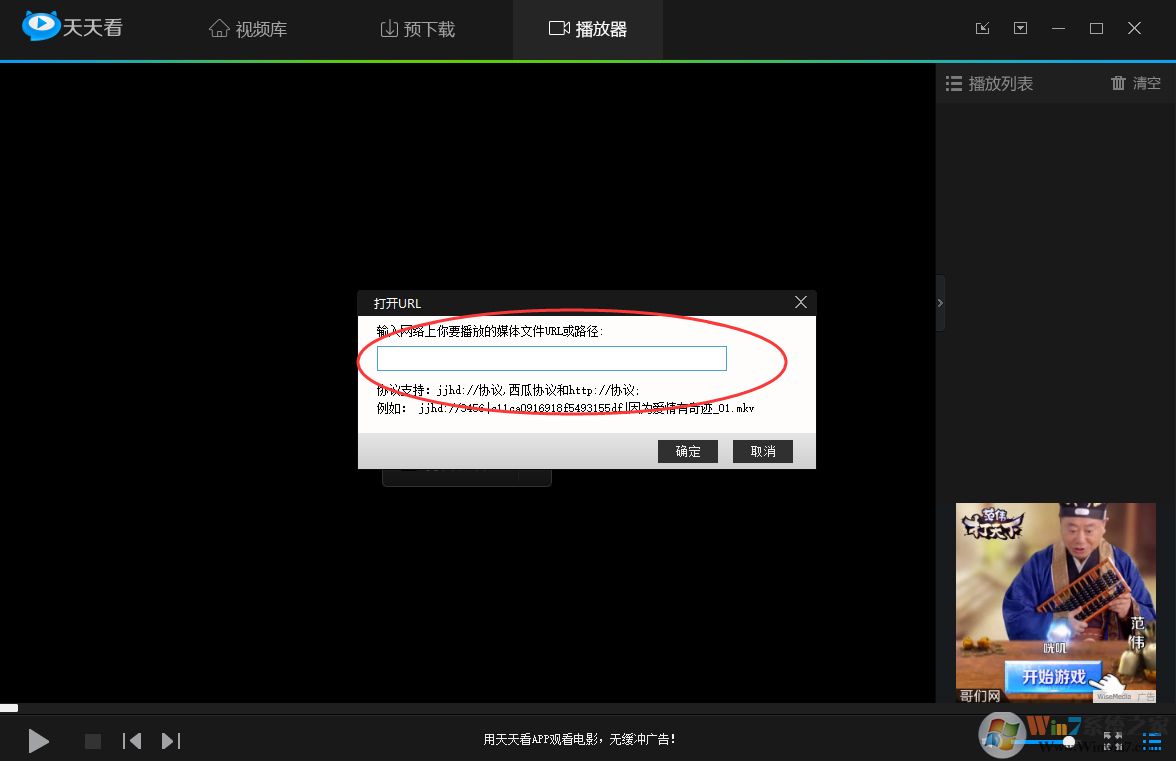
Task: Click the 预下载 download icon
Action: [x=390, y=28]
